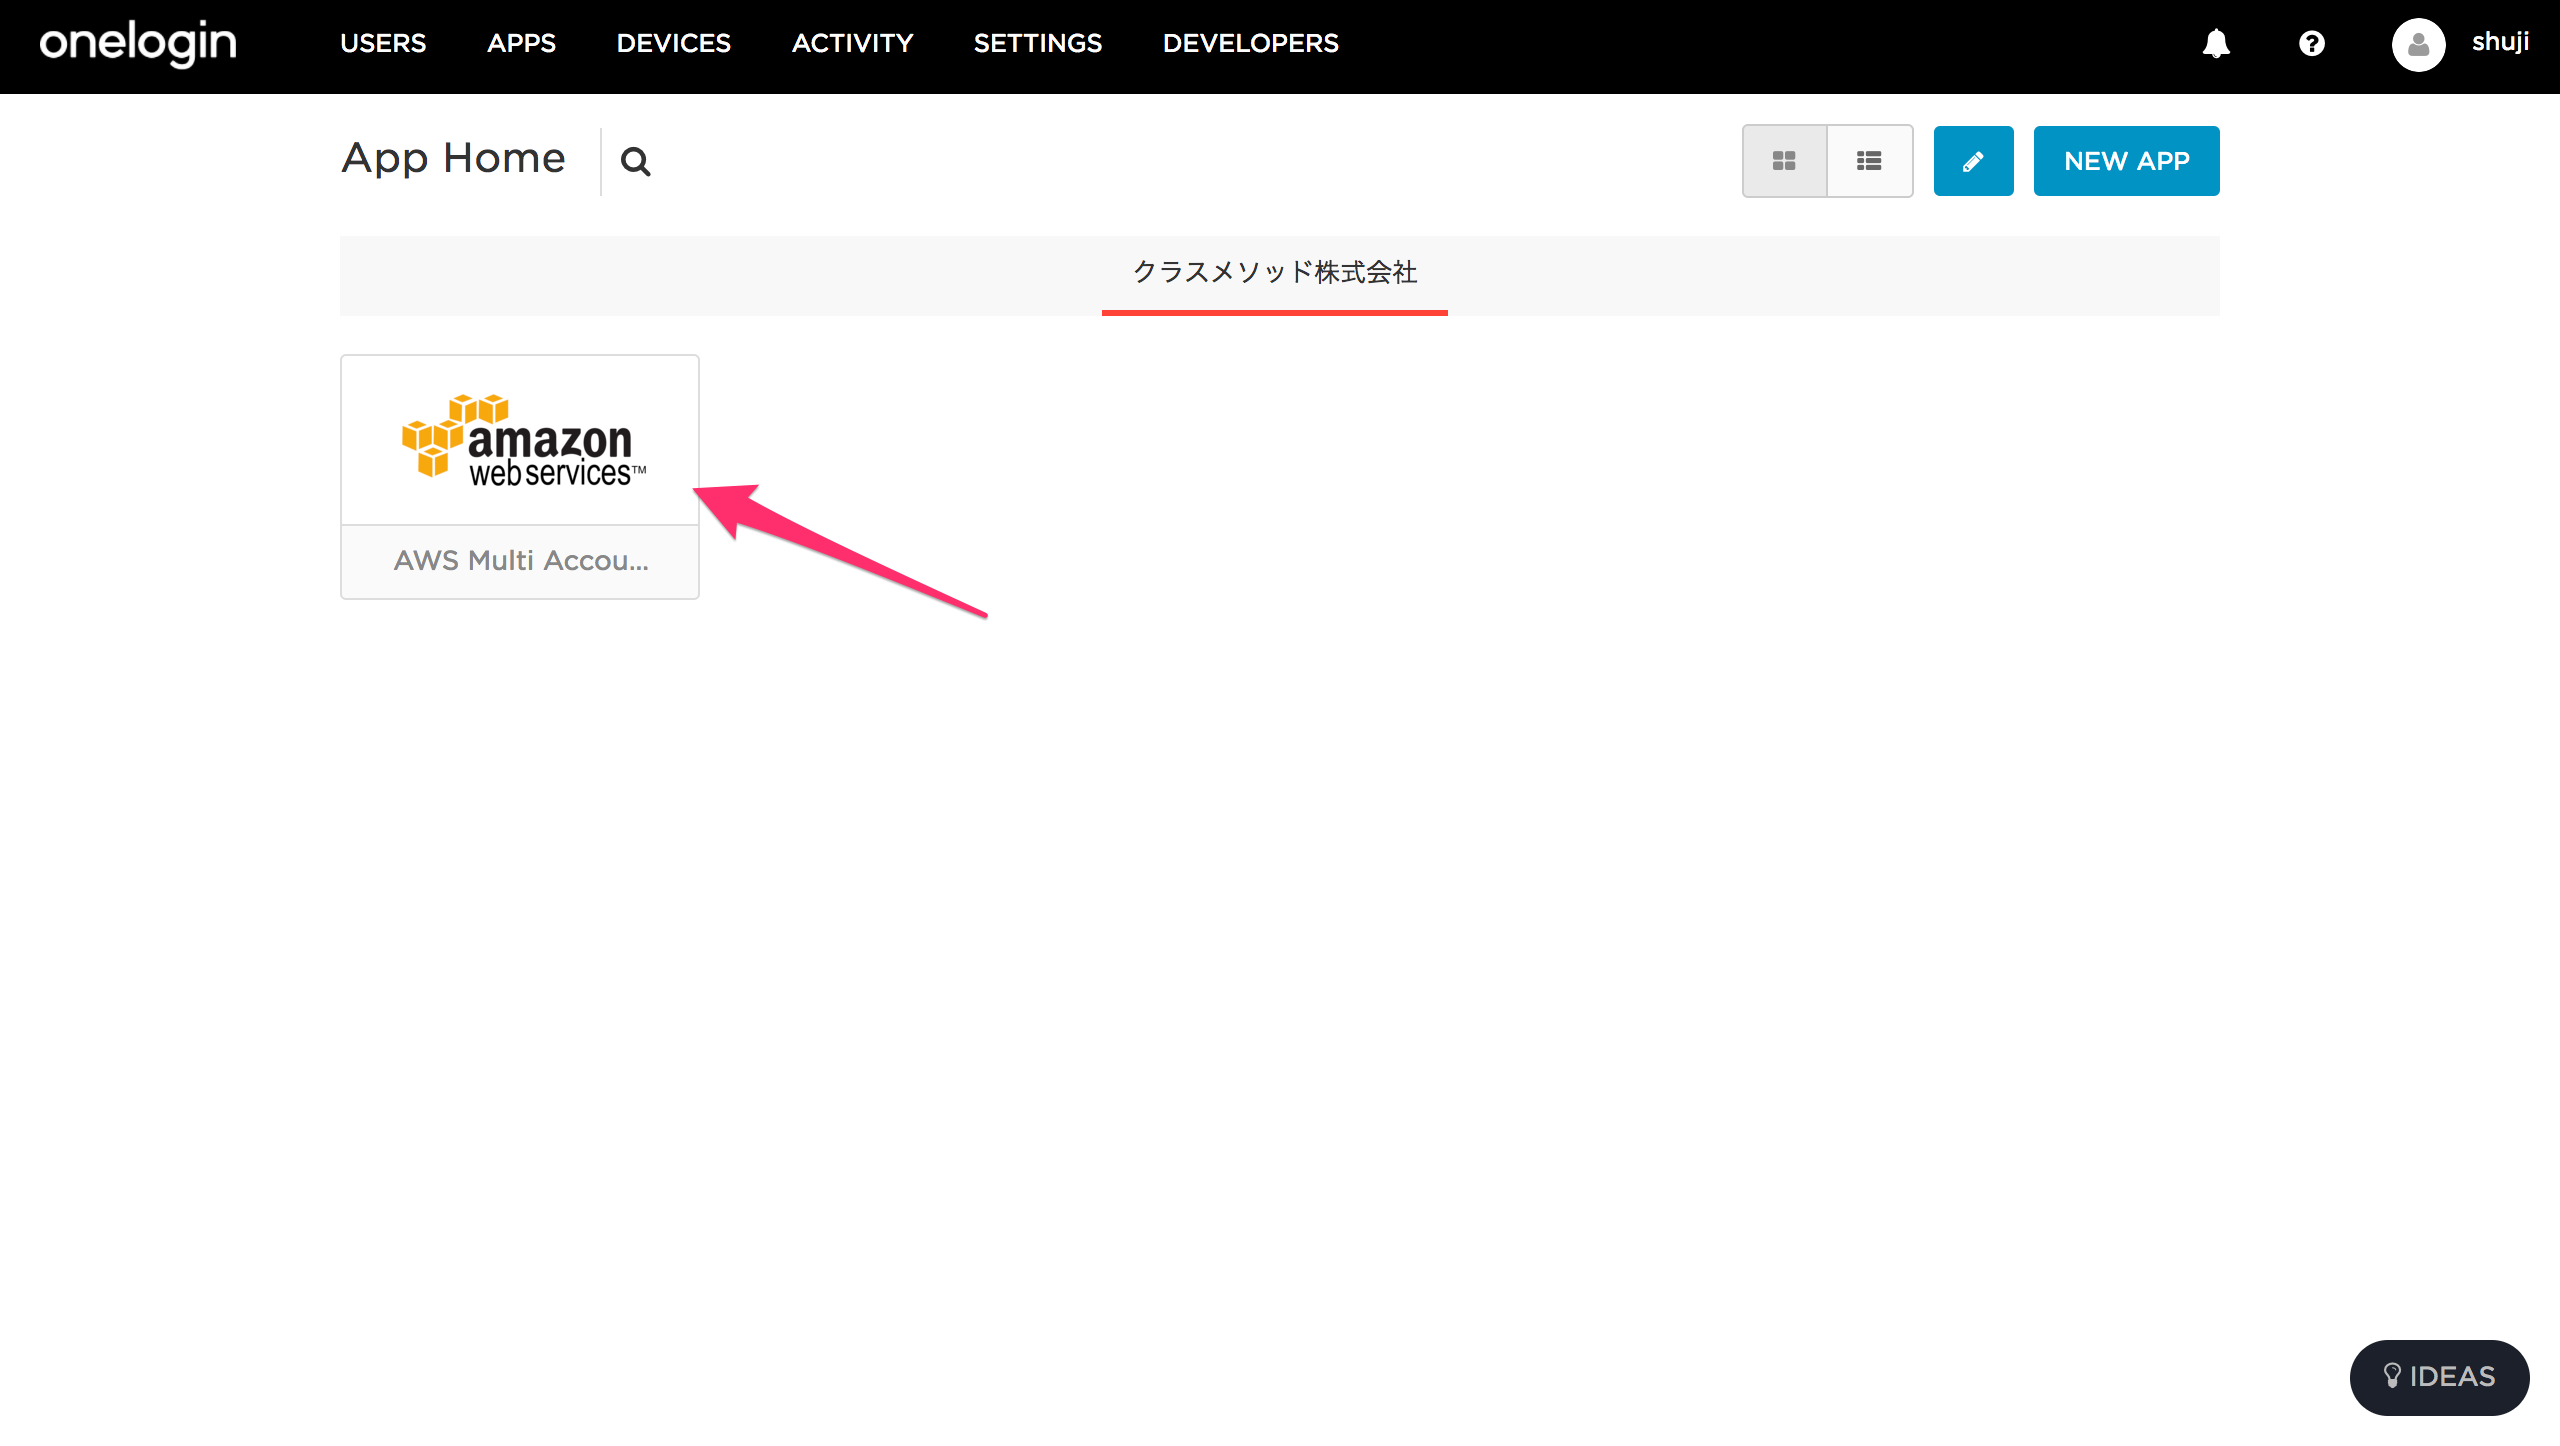Open the AWS Multi Account app tile

coord(519,440)
